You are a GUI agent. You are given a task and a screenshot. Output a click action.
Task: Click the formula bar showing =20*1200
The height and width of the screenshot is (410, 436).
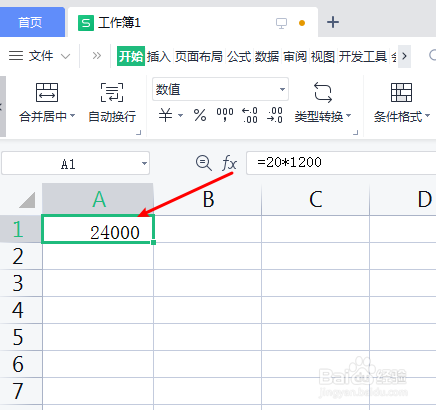click(341, 163)
